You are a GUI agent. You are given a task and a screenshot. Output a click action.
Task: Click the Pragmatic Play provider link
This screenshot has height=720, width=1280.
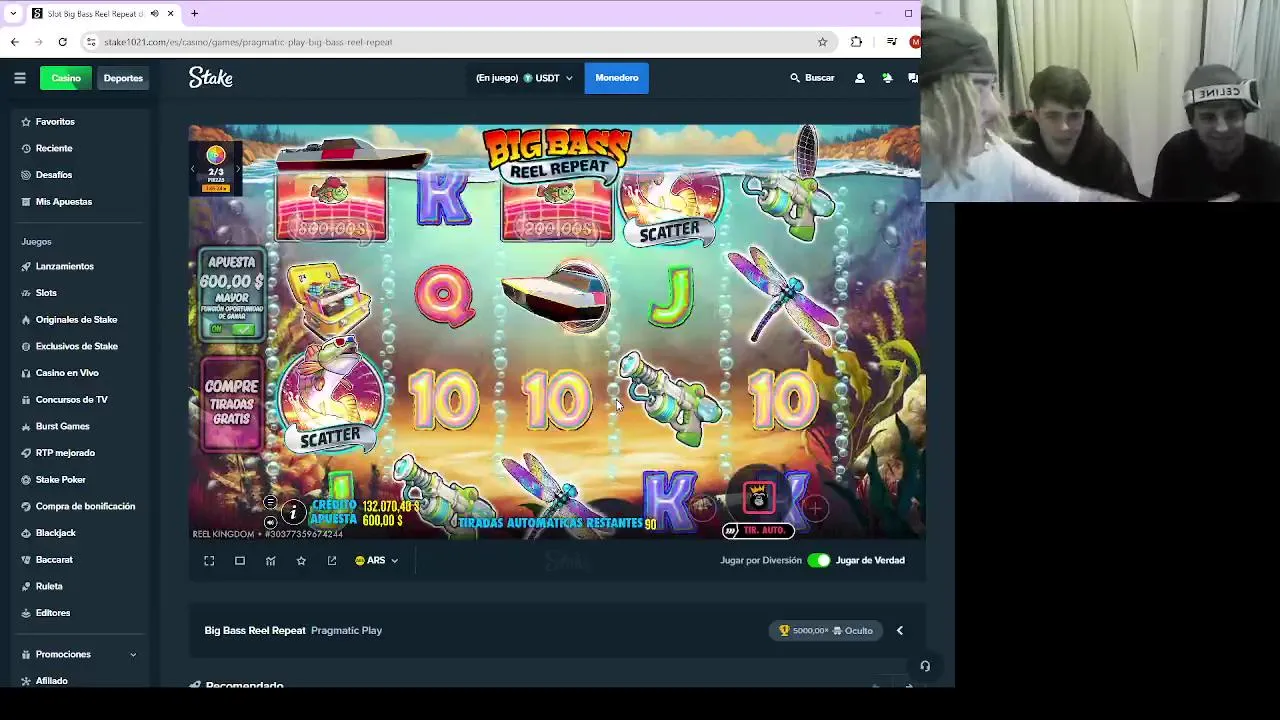(346, 631)
